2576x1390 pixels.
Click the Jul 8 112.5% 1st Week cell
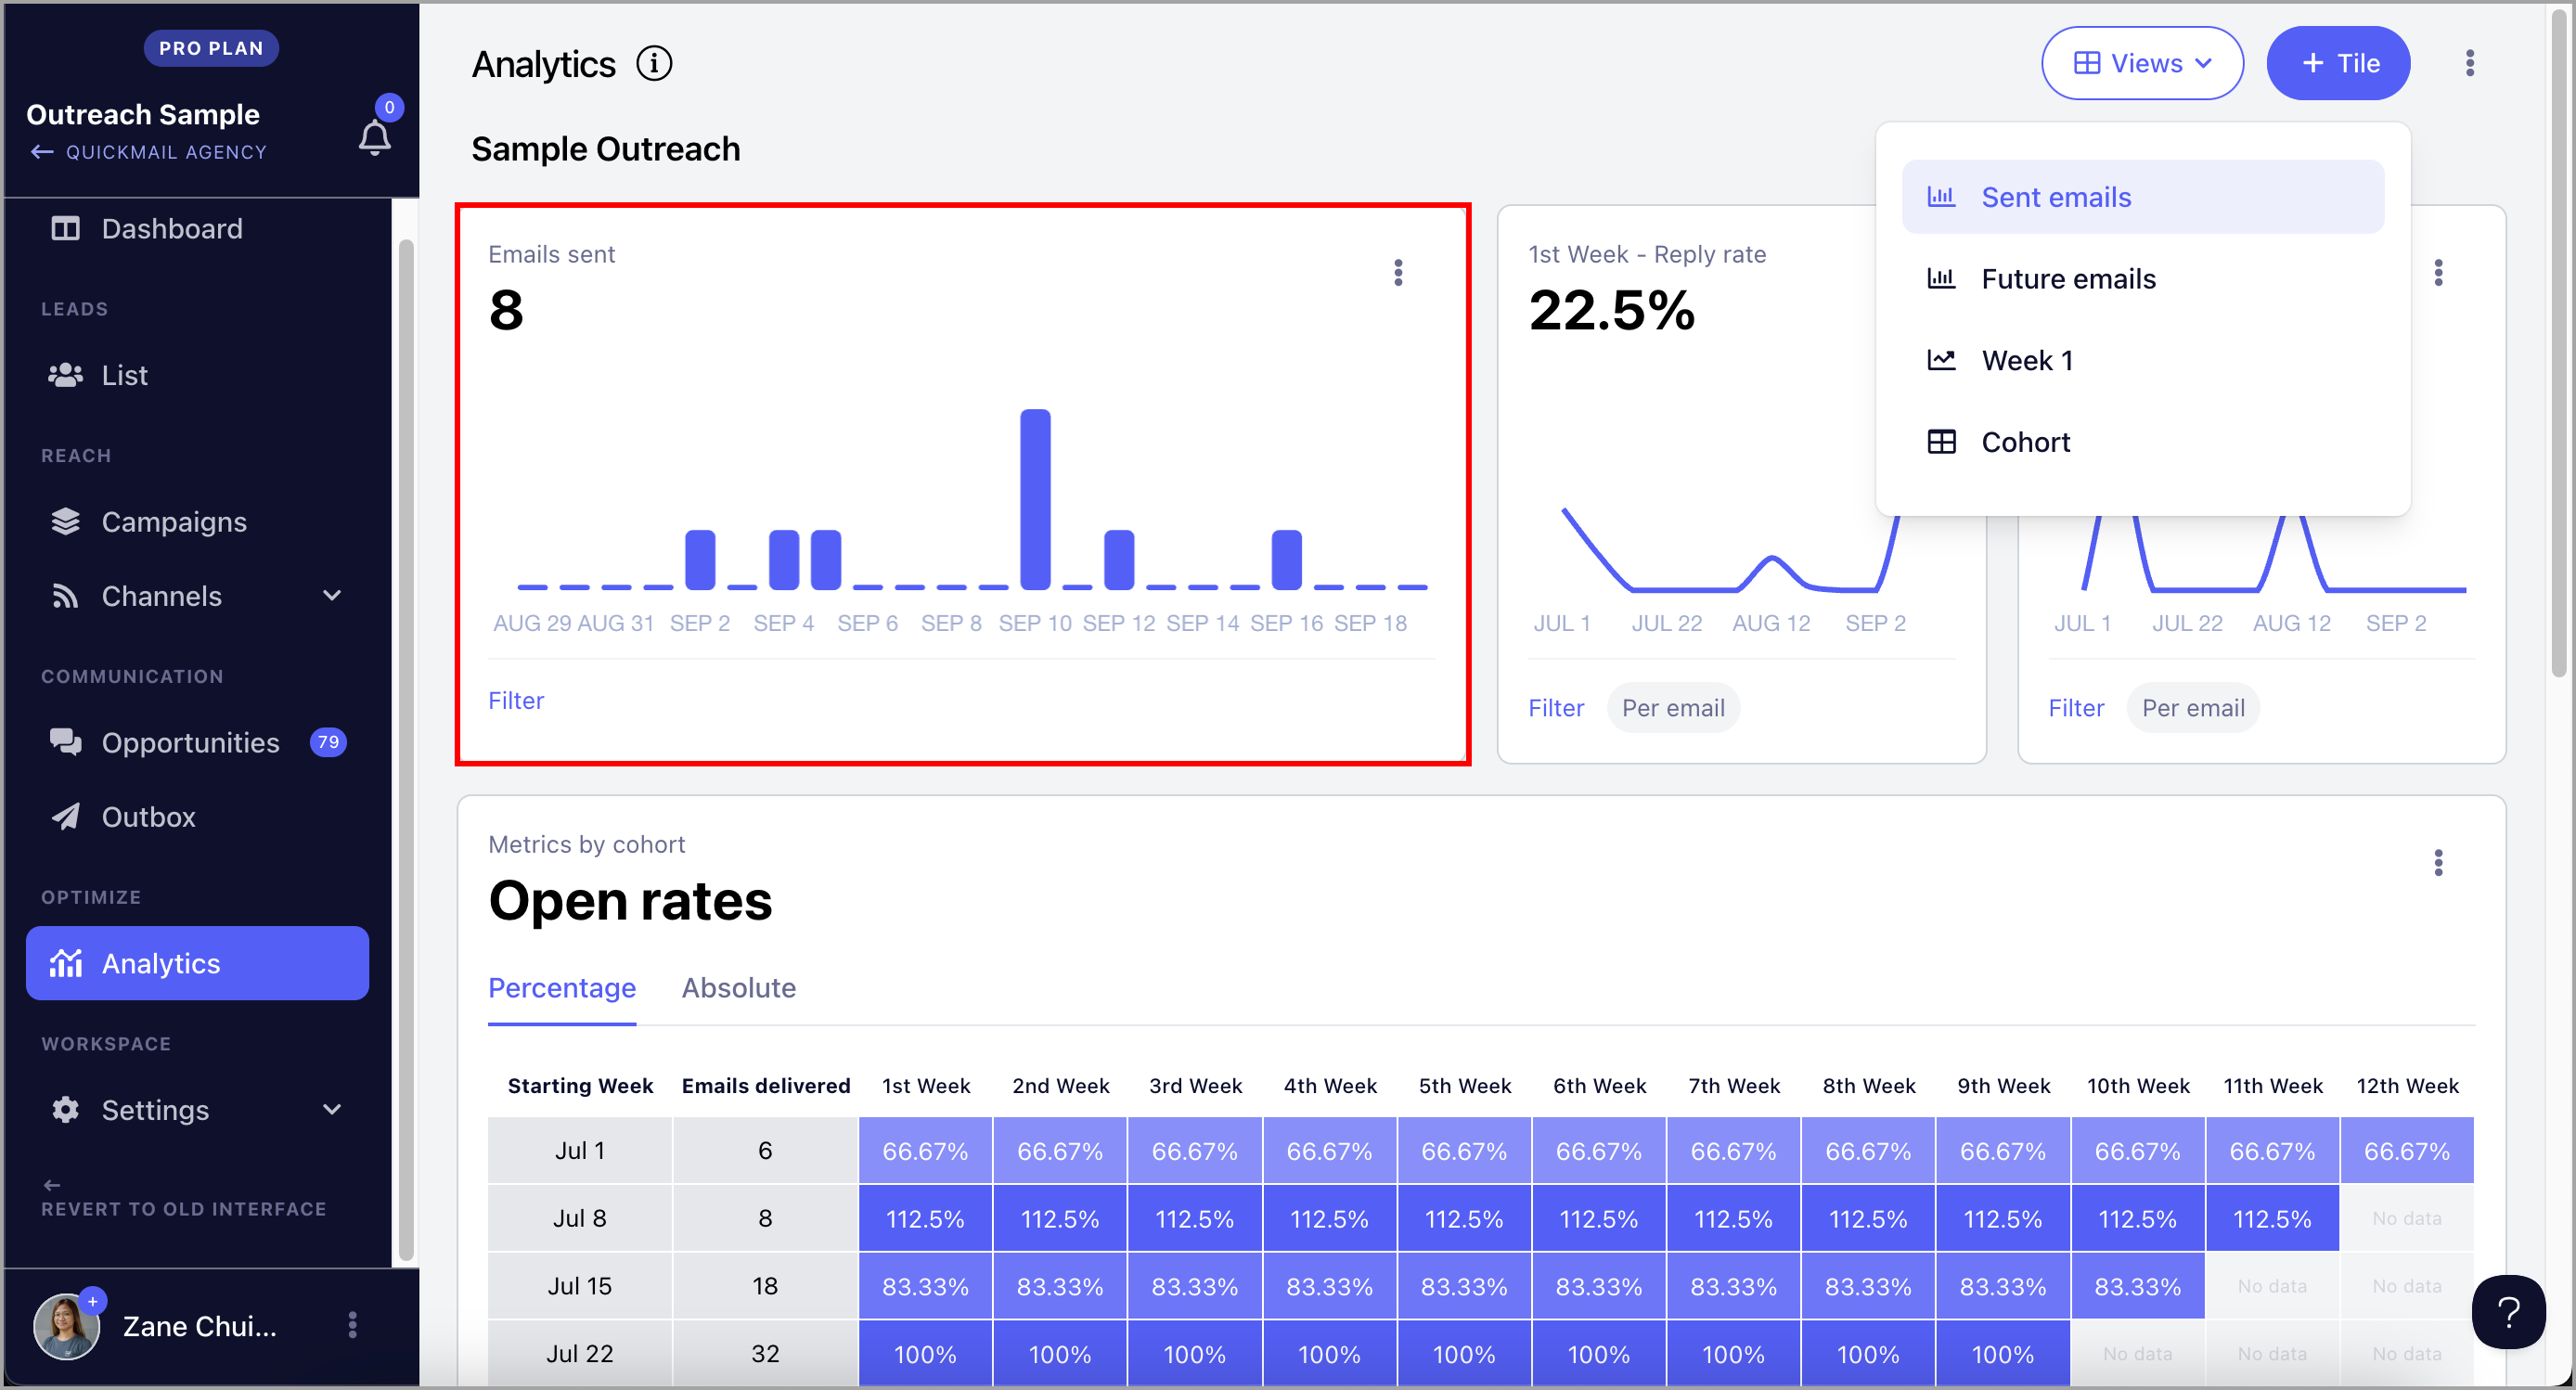pos(925,1219)
